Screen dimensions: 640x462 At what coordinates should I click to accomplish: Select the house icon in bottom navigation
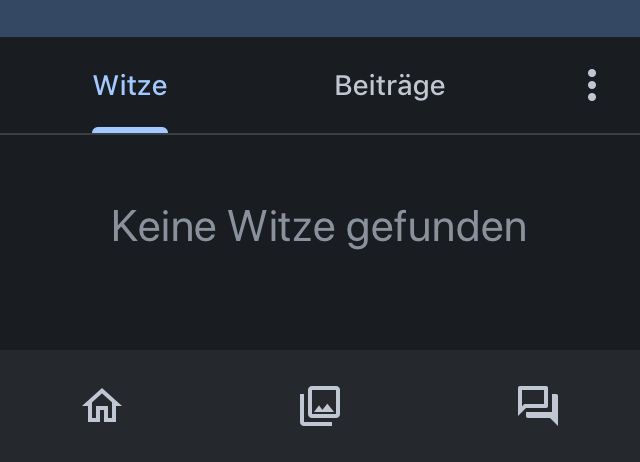tap(102, 406)
